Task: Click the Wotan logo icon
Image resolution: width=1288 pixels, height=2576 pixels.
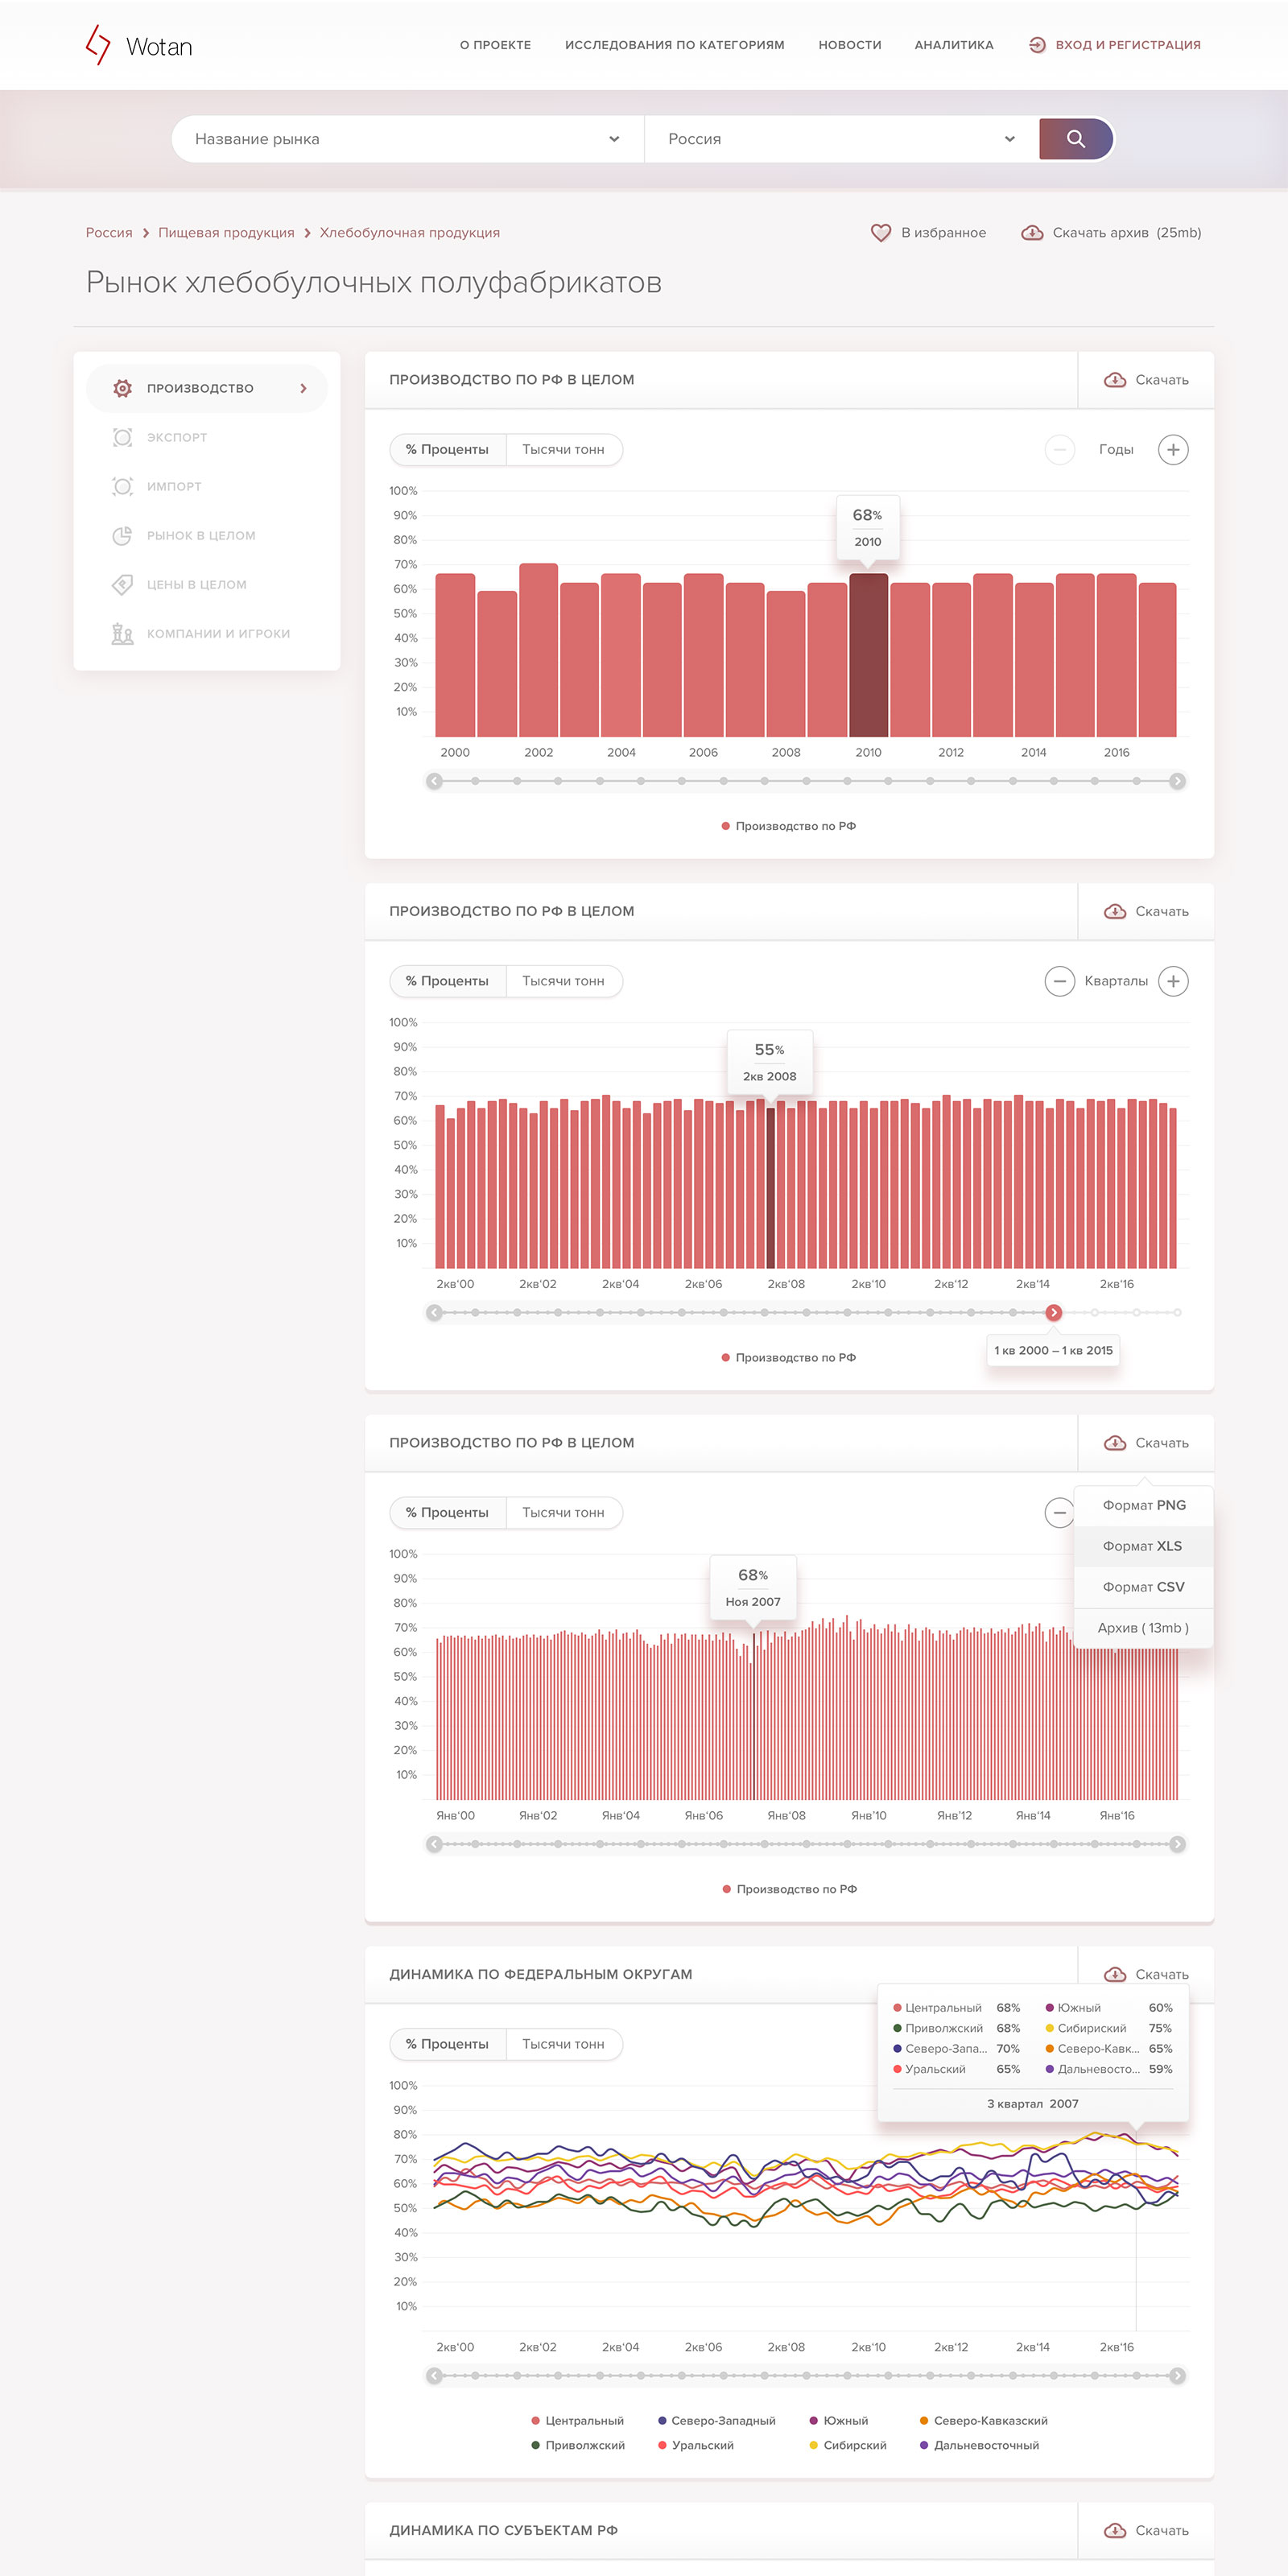Action: point(98,45)
